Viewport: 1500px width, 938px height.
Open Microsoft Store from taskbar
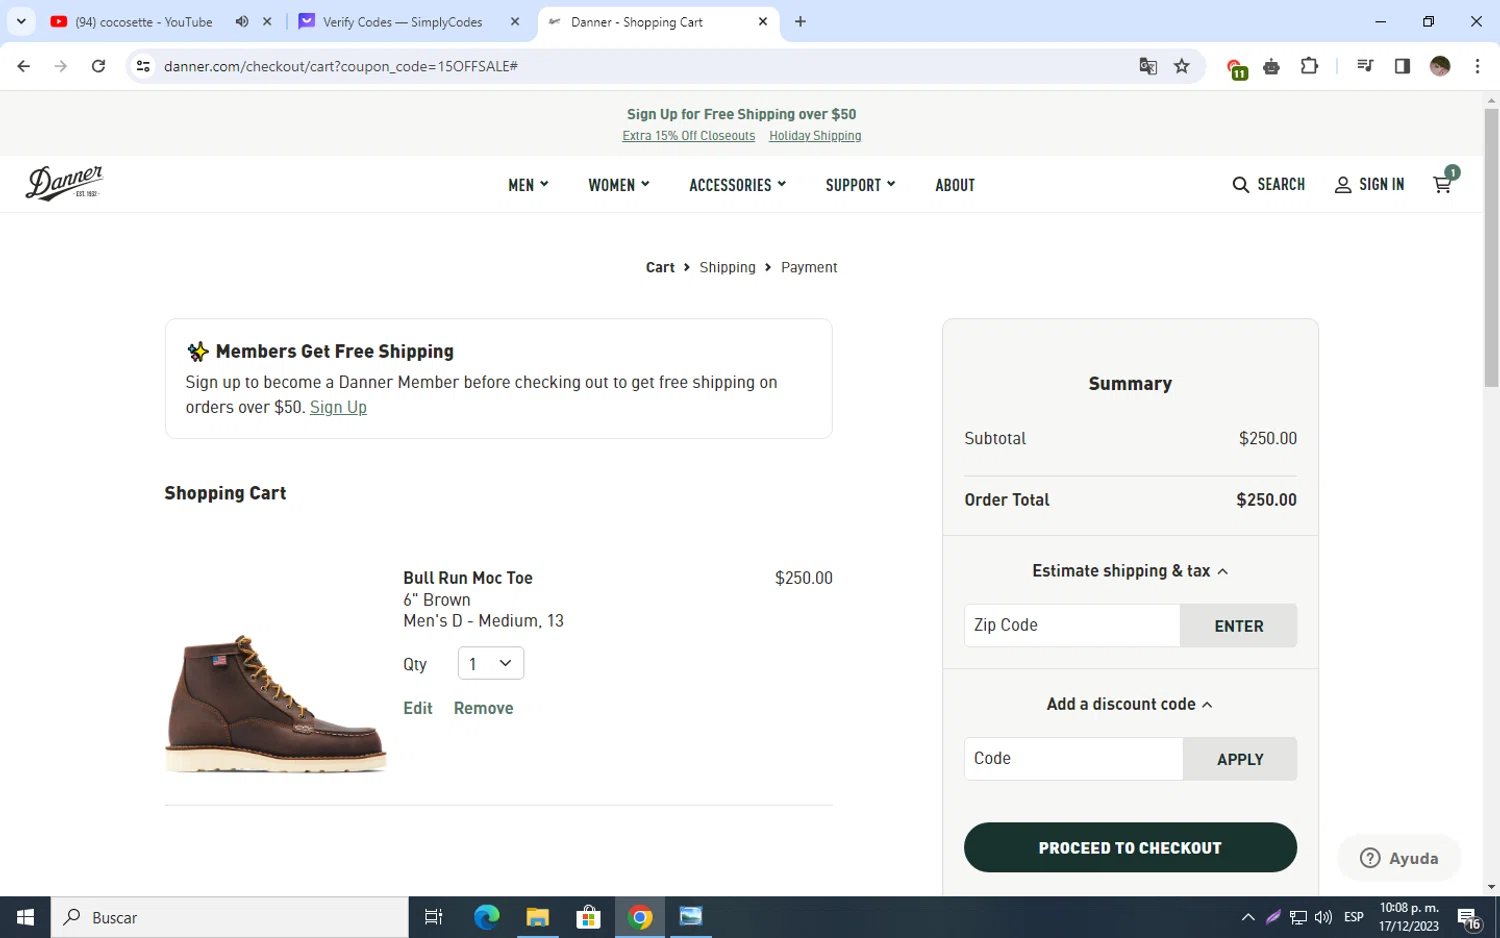tap(589, 917)
